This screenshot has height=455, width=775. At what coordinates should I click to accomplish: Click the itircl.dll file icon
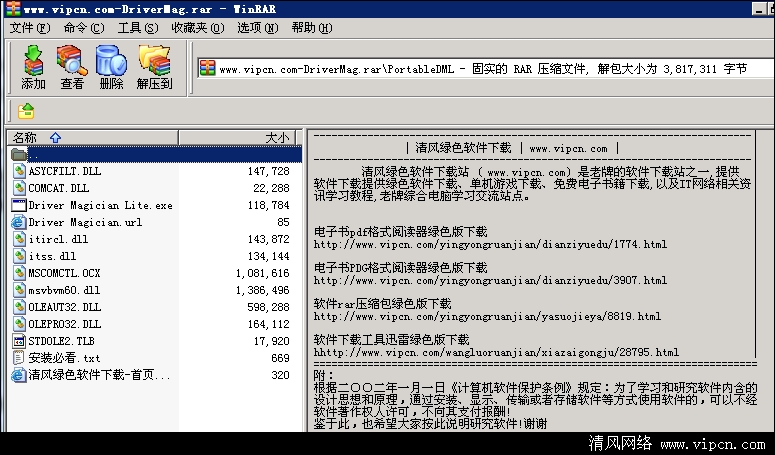tap(19, 239)
